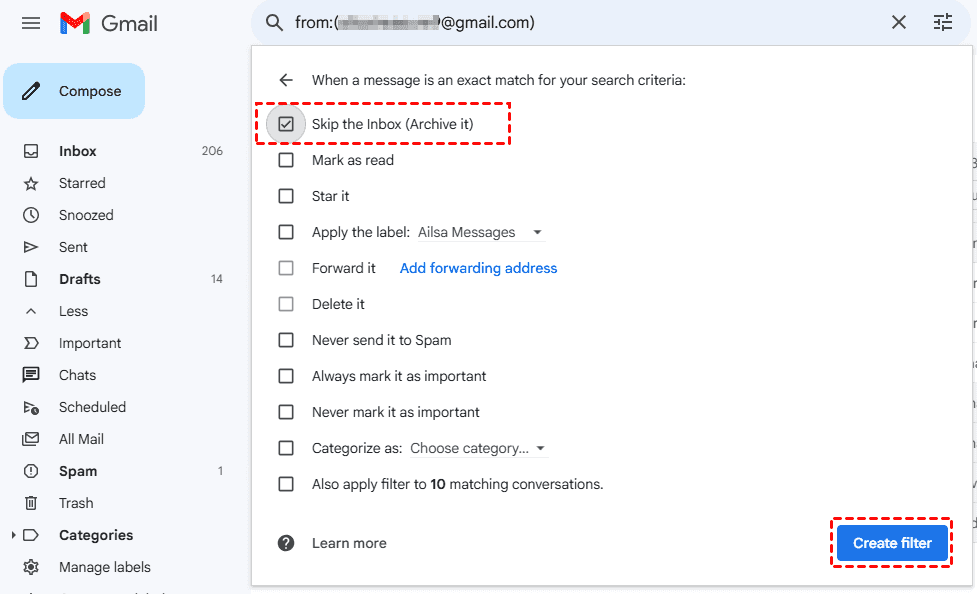The image size is (977, 594).
Task: Open search options slider icon
Action: [943, 22]
